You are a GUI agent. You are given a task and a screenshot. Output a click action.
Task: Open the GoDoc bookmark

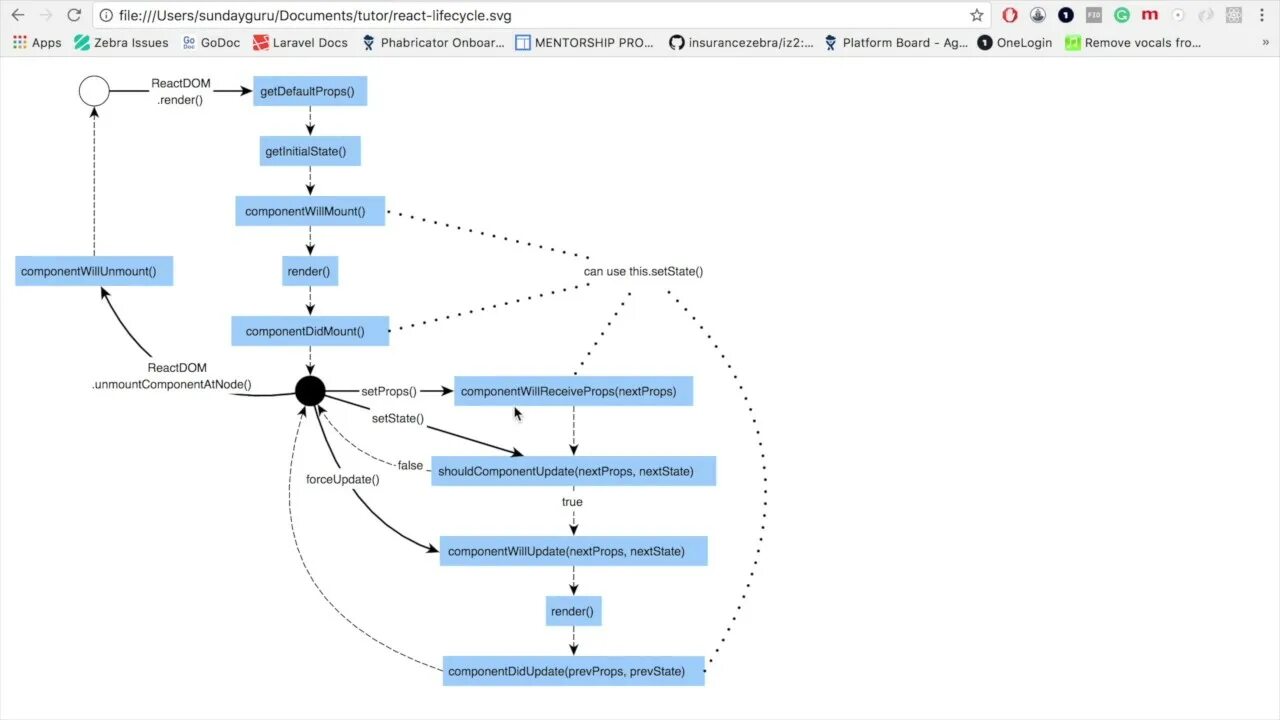click(x=211, y=43)
